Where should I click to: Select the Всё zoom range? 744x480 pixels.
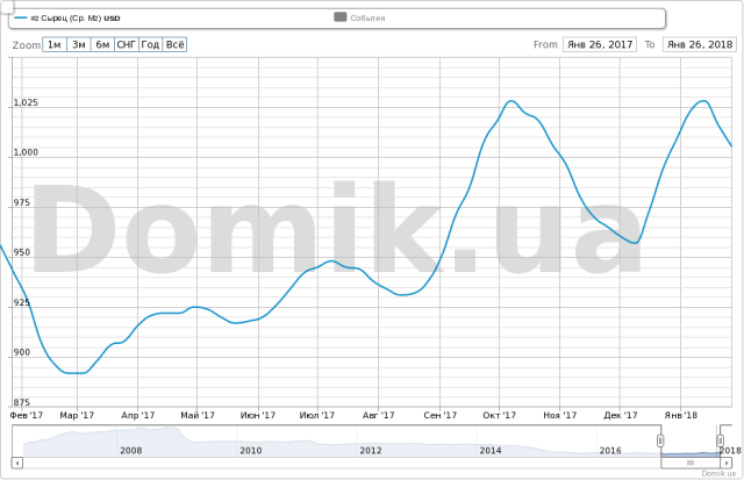pyautogui.click(x=175, y=45)
